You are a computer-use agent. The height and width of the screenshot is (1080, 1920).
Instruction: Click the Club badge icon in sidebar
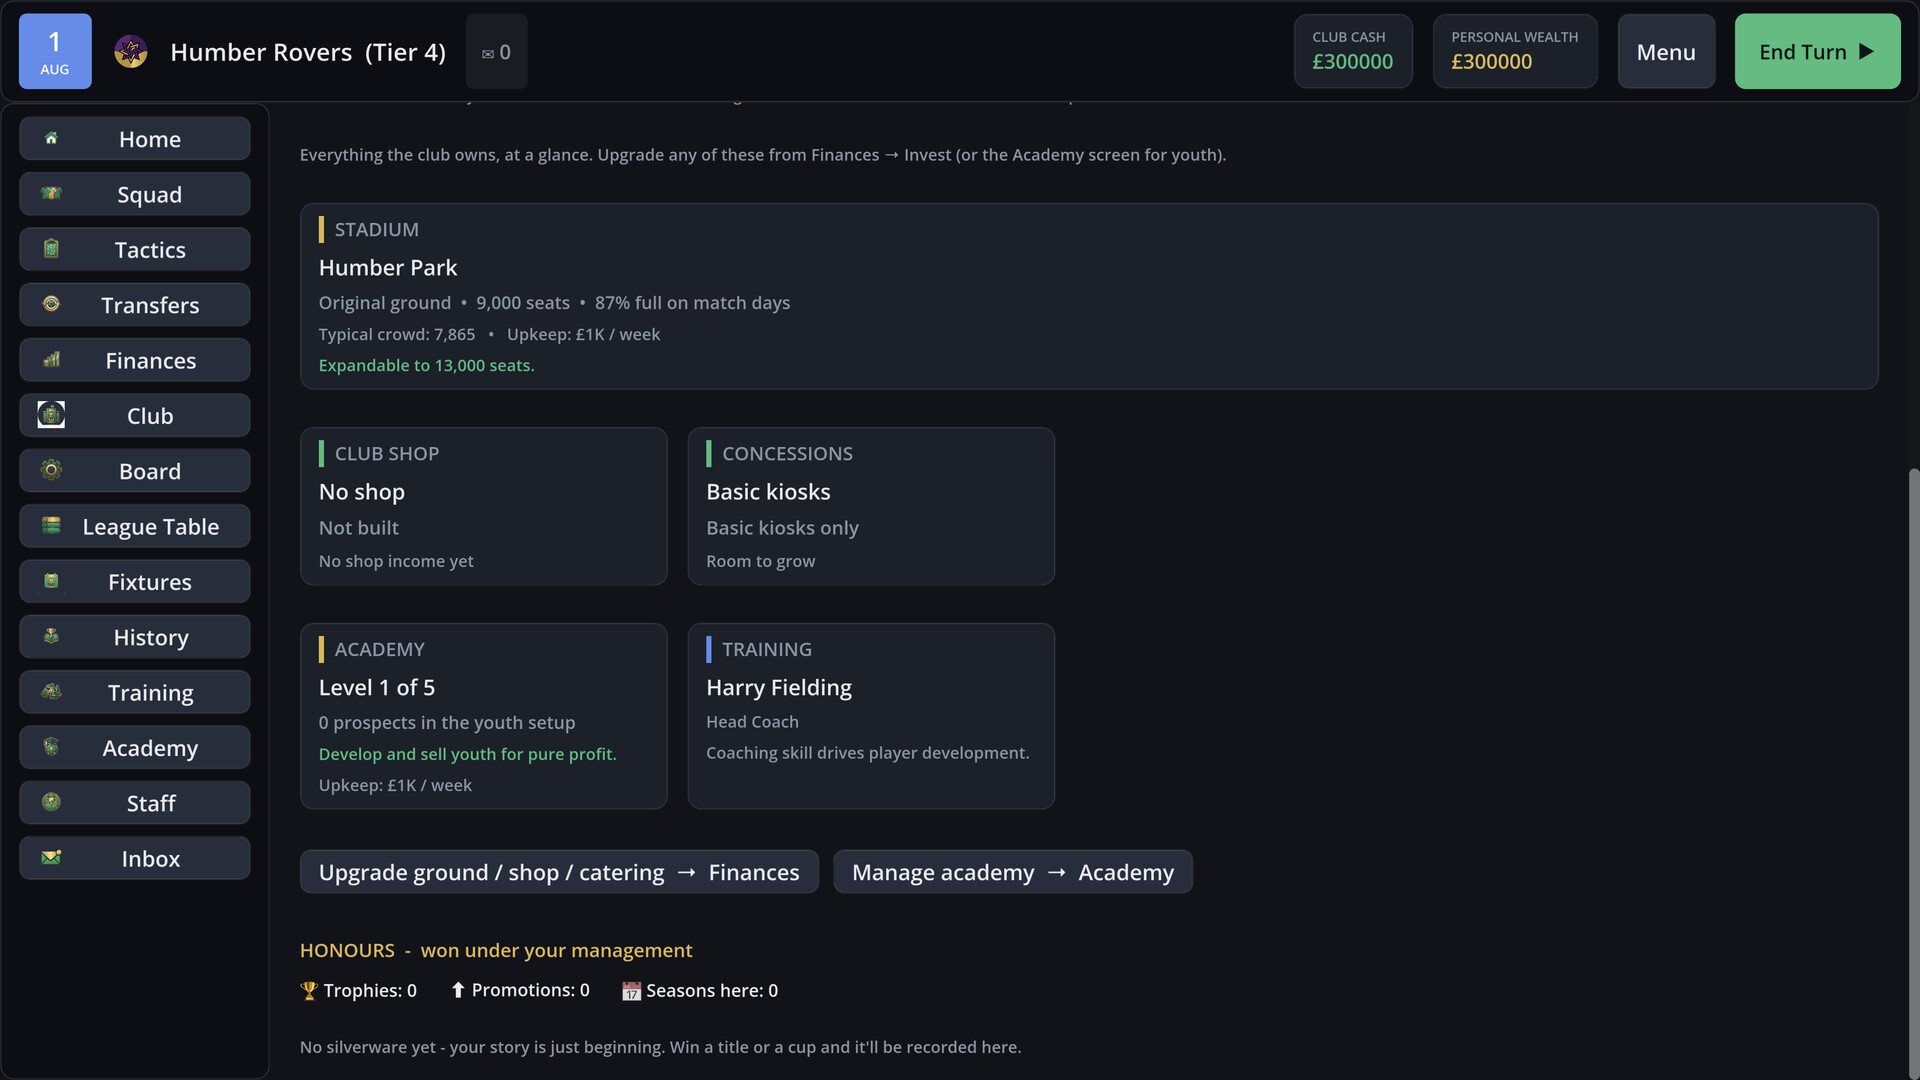tap(51, 415)
